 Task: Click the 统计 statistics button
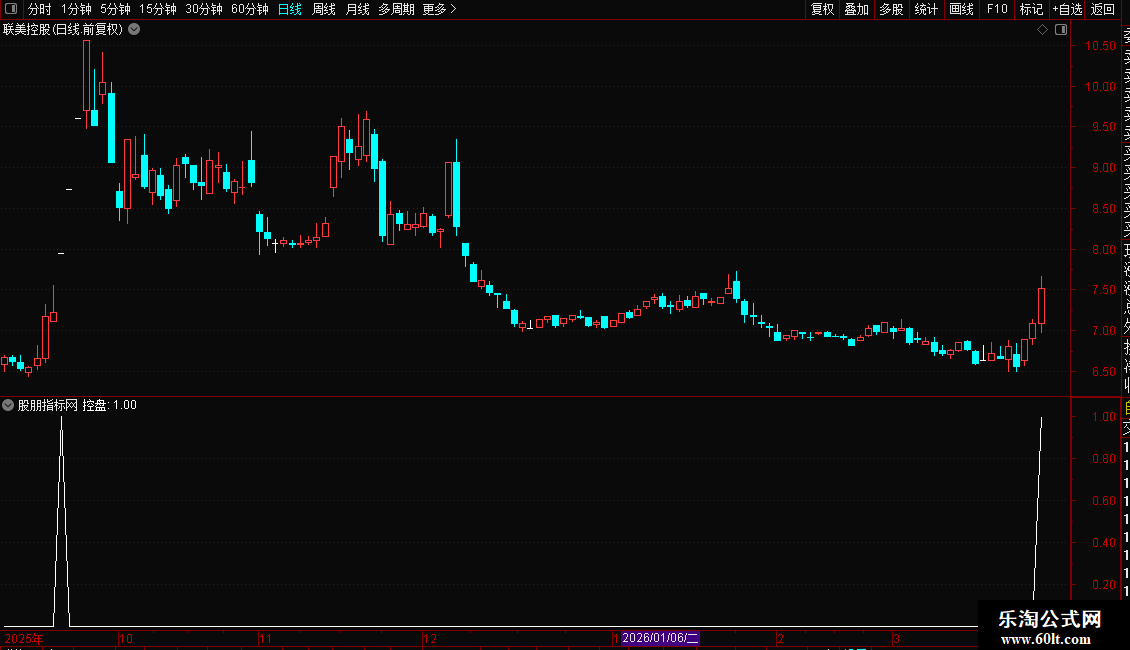click(x=926, y=9)
